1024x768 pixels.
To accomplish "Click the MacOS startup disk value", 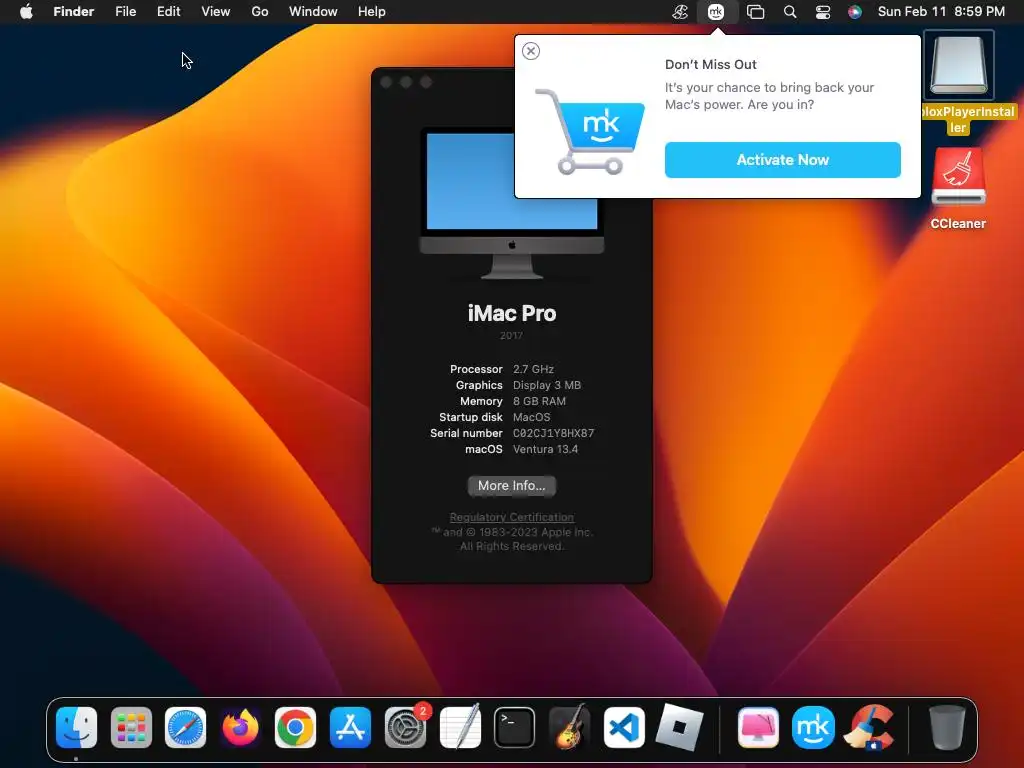I will [x=532, y=417].
